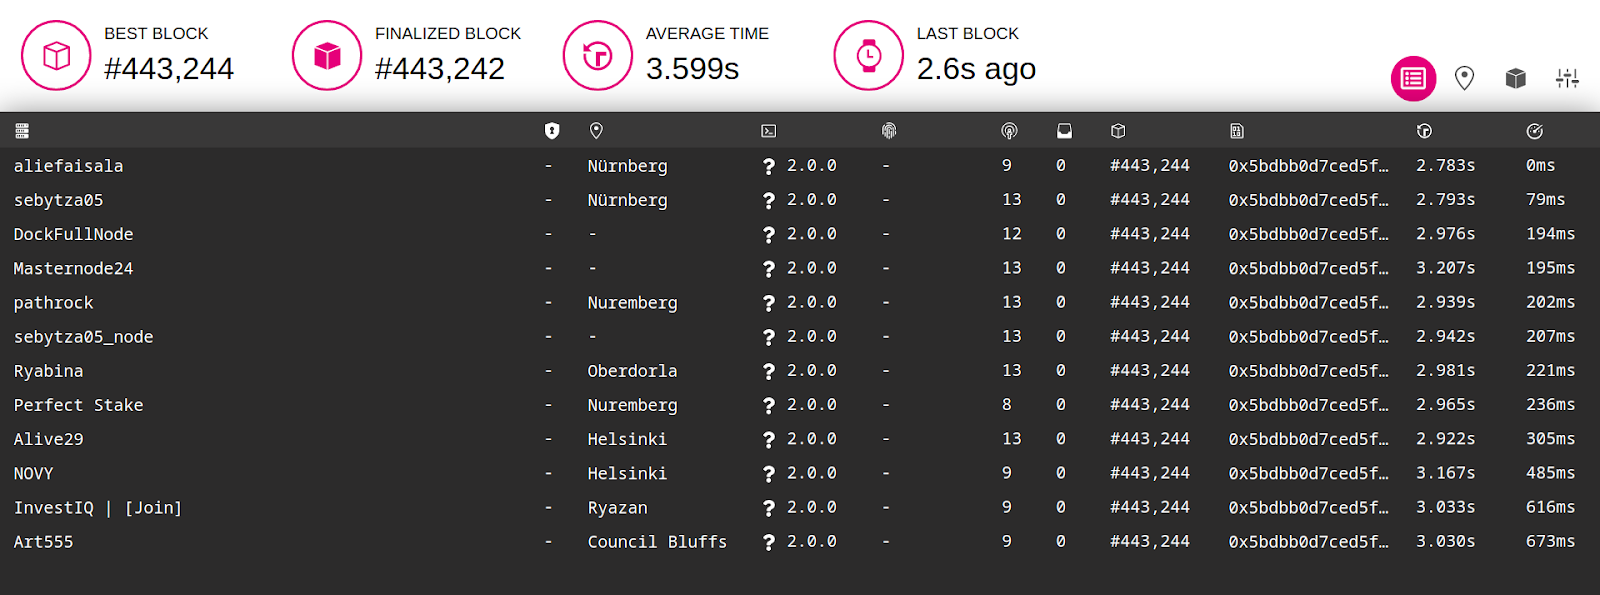Screen dimensions: 1600x595
Task: Select the aliefaisala node row
Action: pos(800,166)
